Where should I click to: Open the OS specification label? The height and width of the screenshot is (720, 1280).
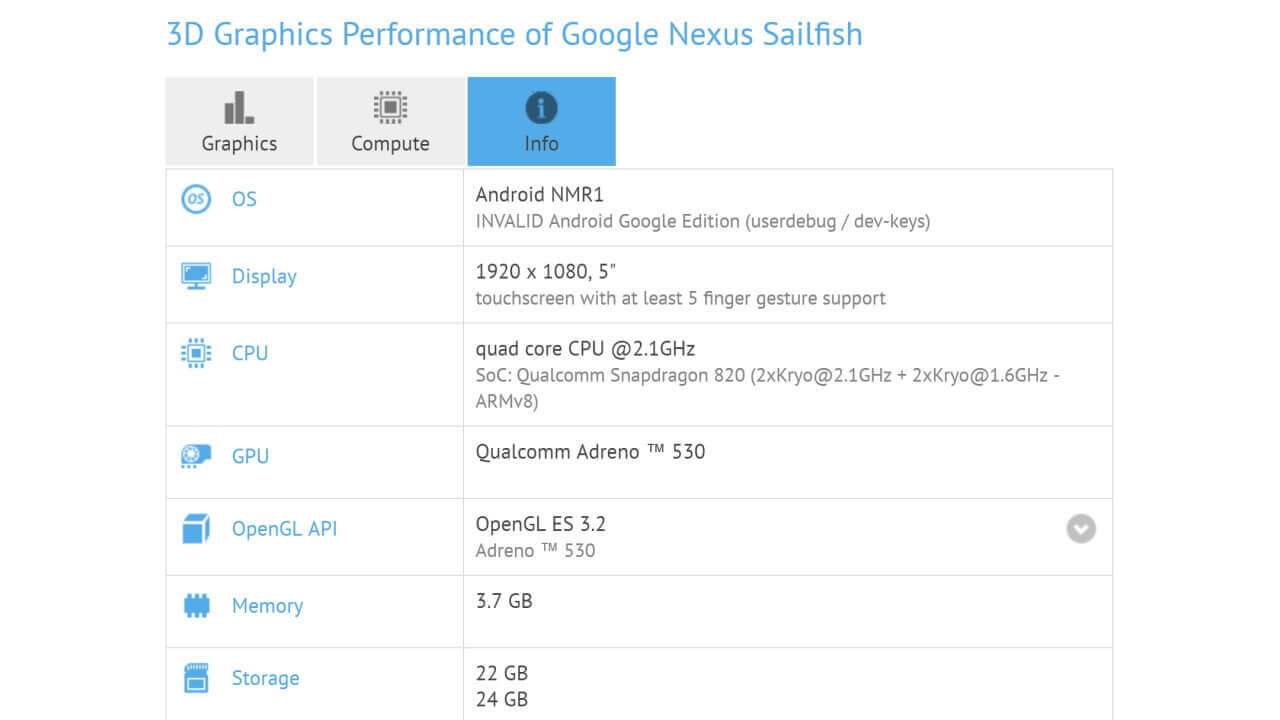(x=243, y=199)
